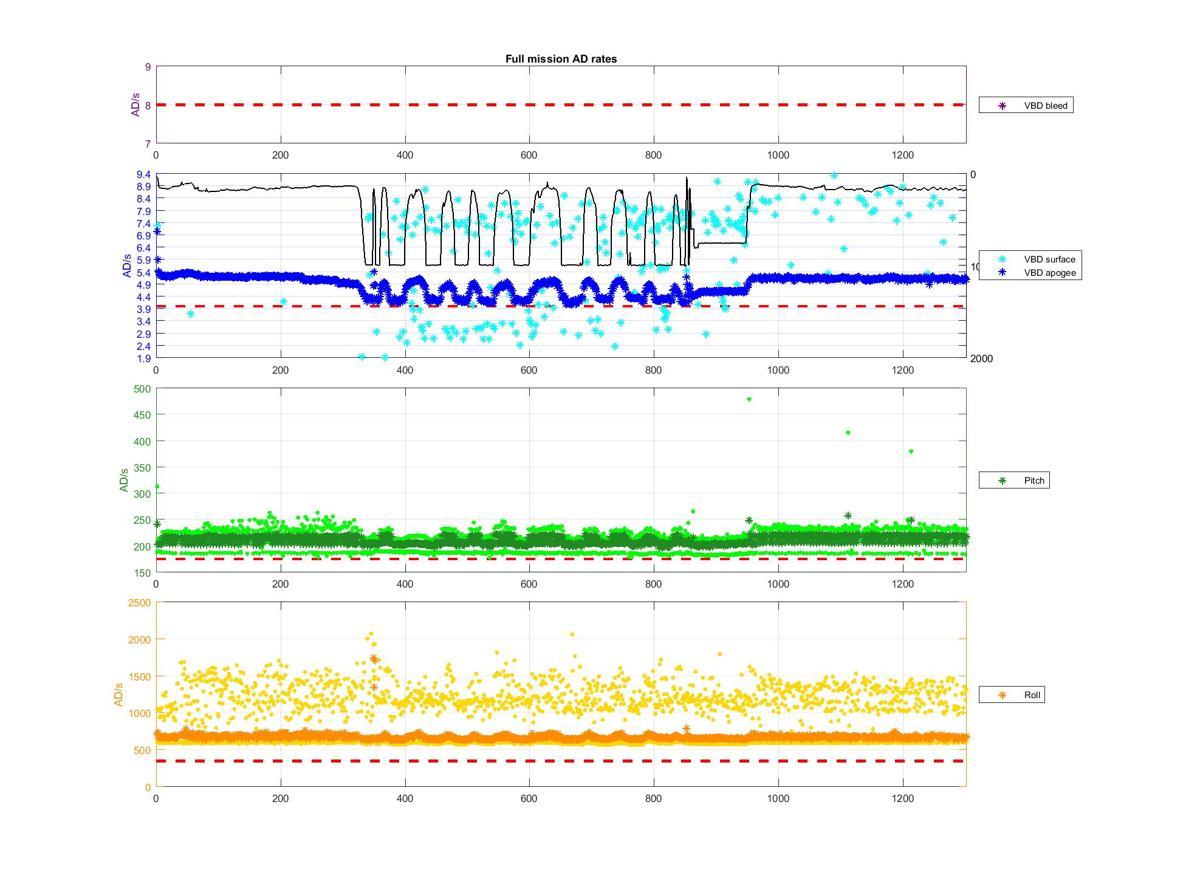This screenshot has width=1200, height=885.
Task: Click the green star marker in Pitch legend
Action: 1002,481
